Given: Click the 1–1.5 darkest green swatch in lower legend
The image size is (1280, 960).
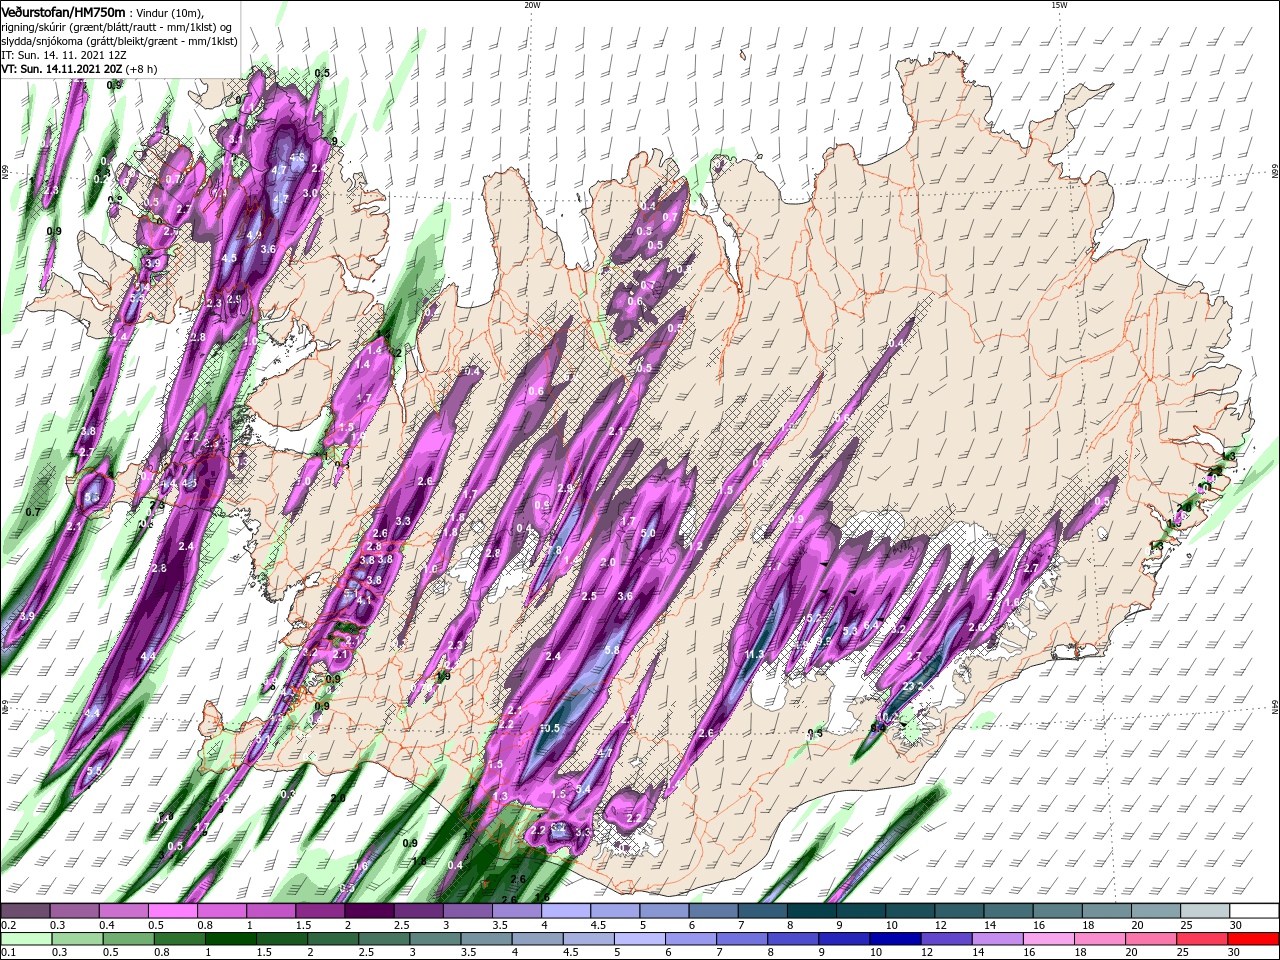Looking at the screenshot, I should [231, 939].
